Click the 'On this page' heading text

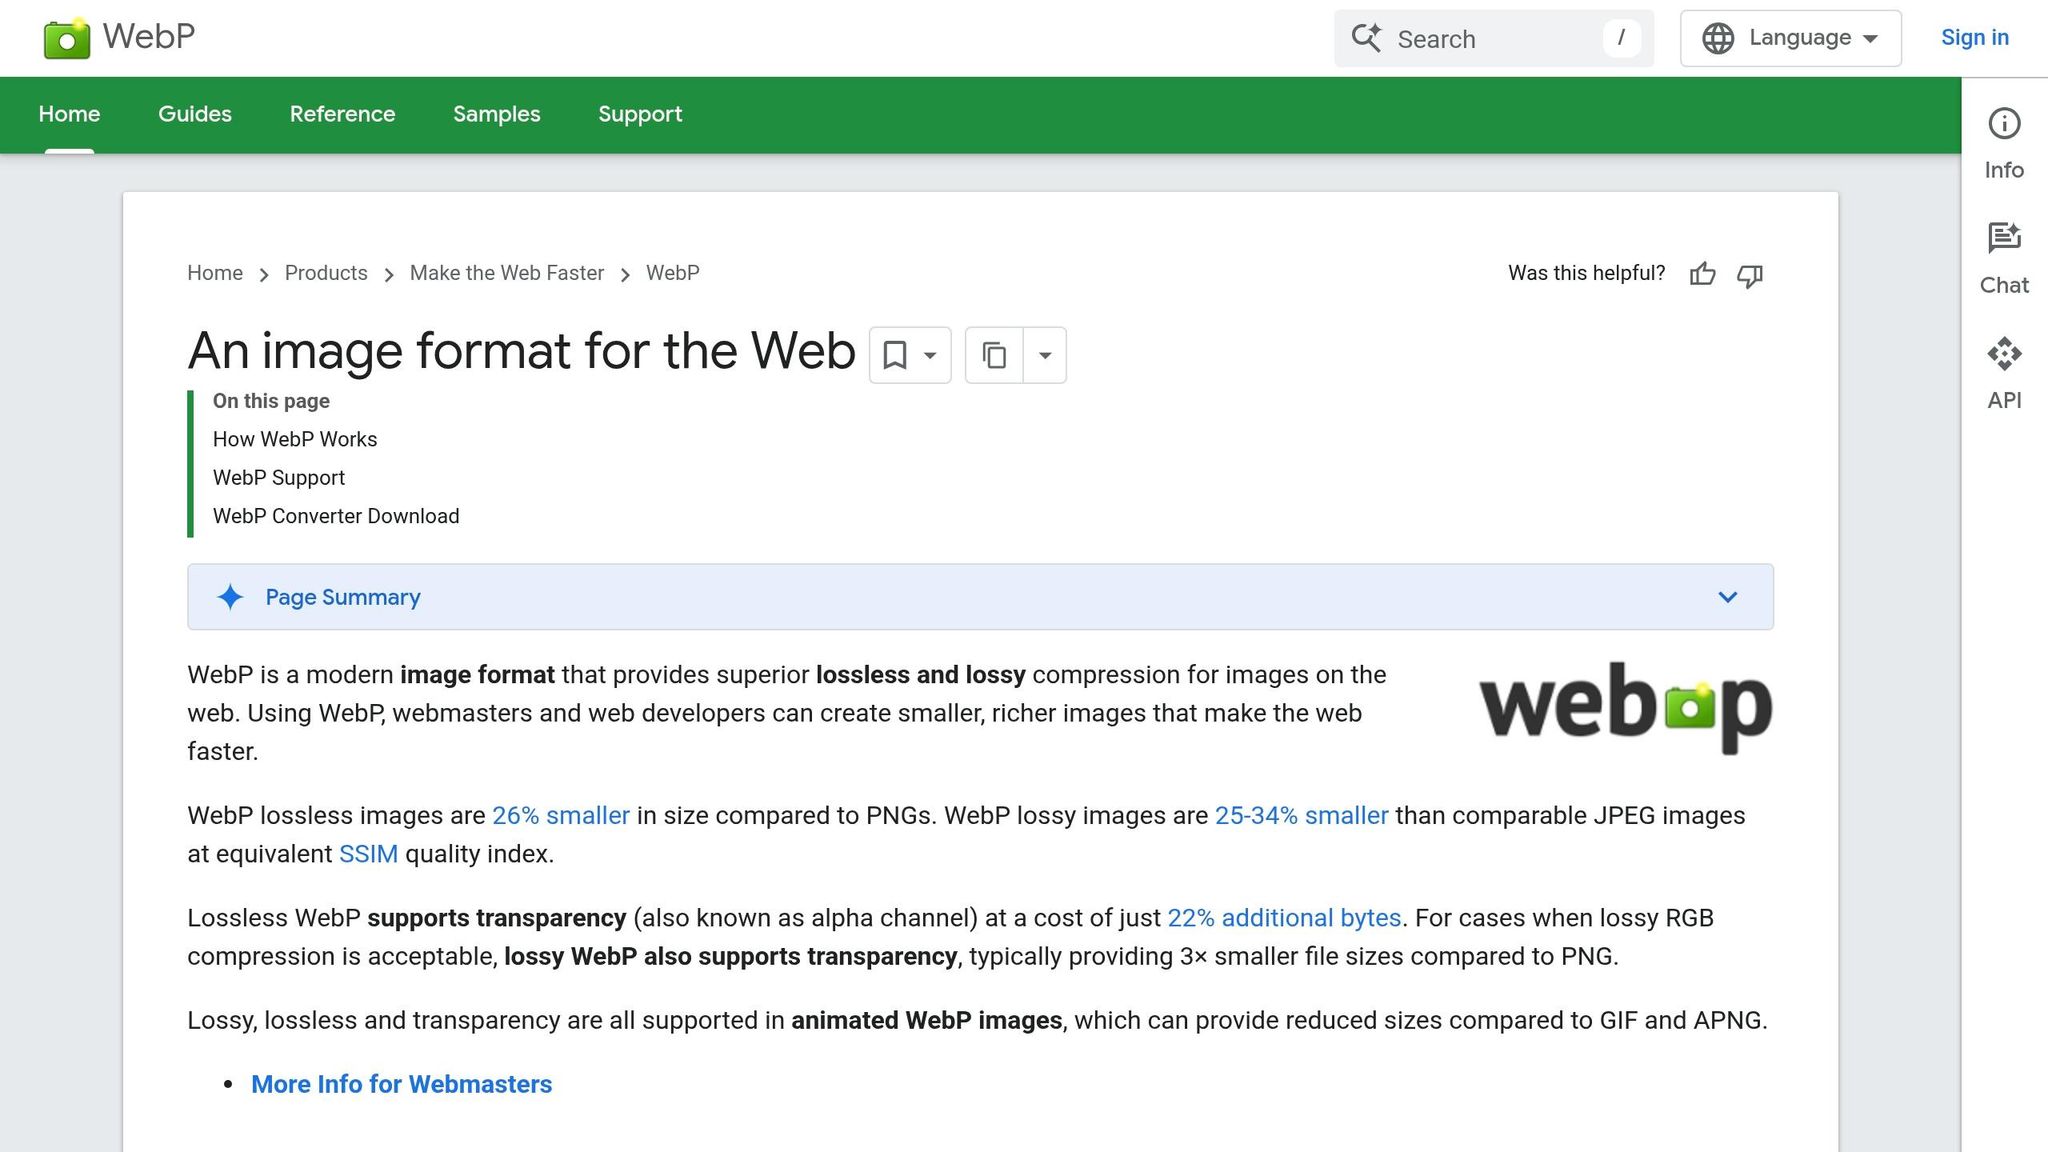tap(271, 401)
